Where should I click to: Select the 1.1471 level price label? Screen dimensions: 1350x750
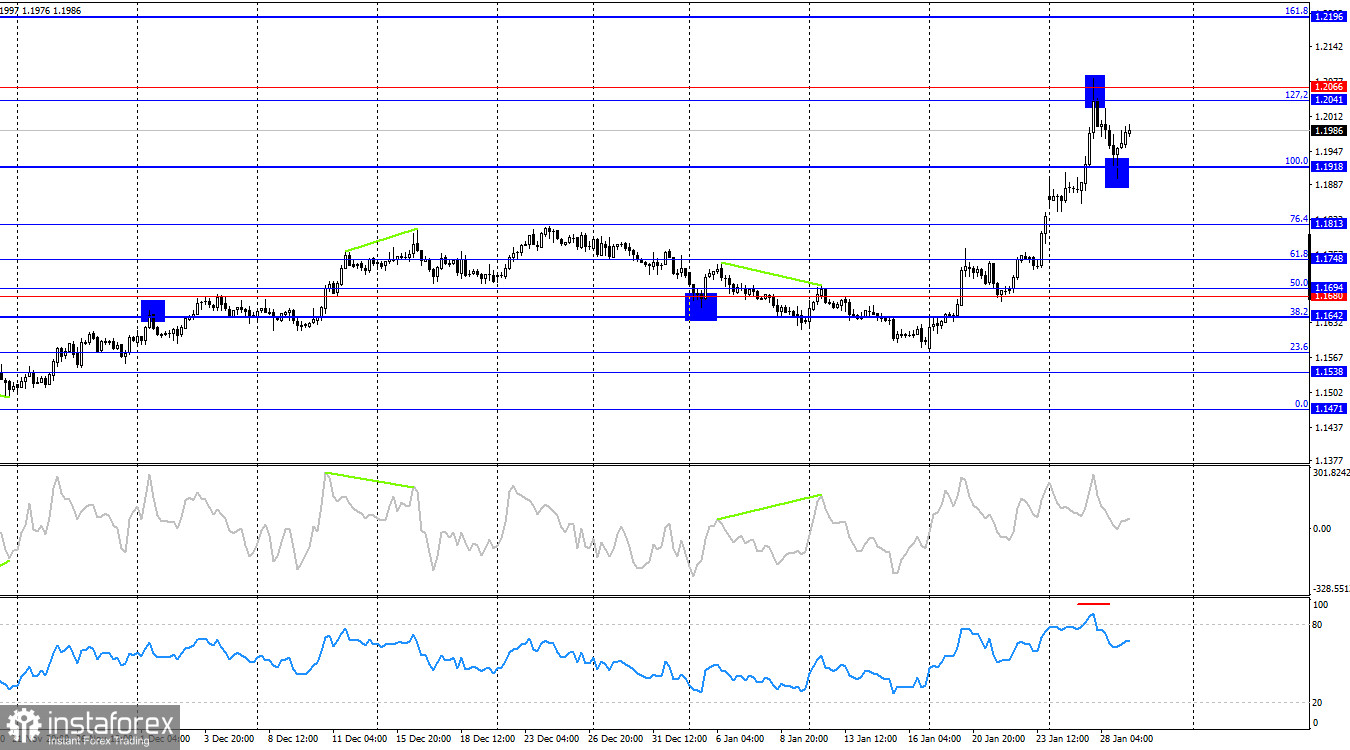click(x=1330, y=409)
